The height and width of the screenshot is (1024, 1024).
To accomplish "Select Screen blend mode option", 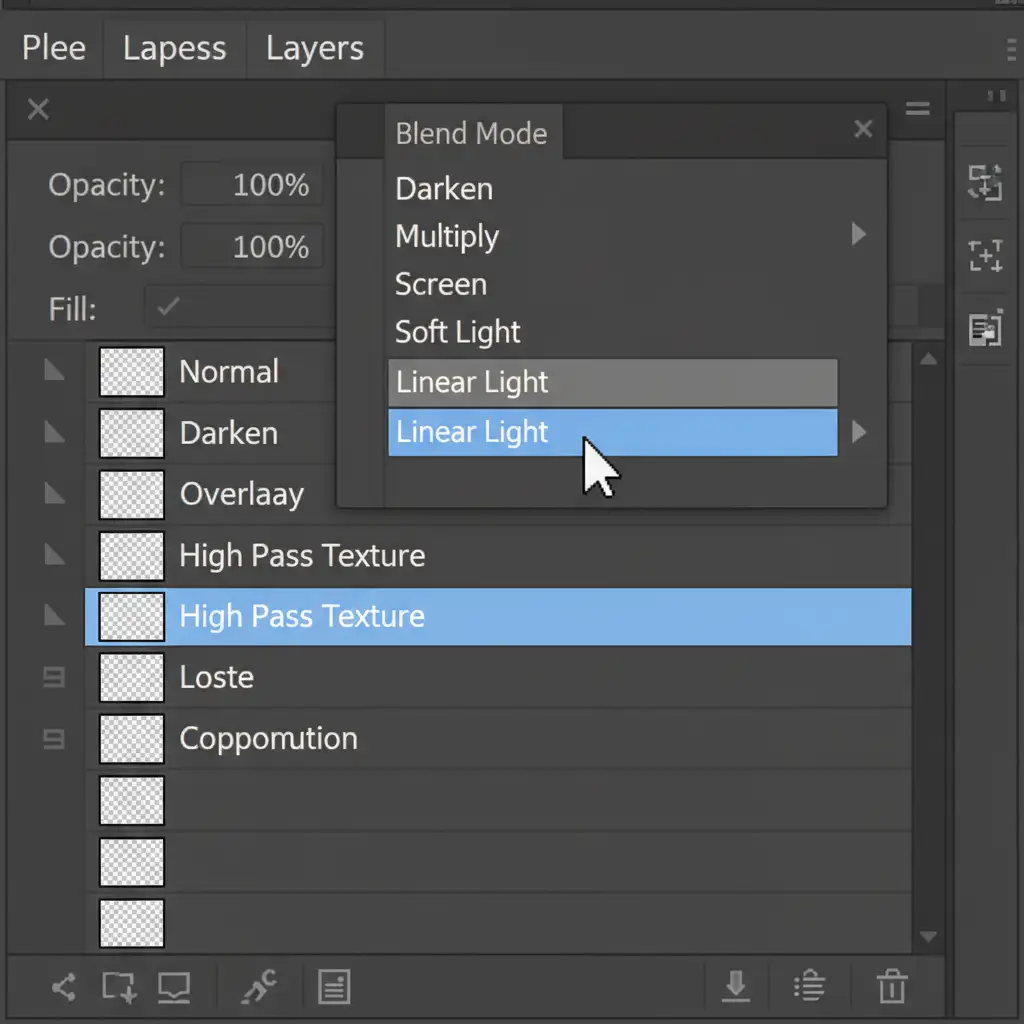I will coord(441,284).
